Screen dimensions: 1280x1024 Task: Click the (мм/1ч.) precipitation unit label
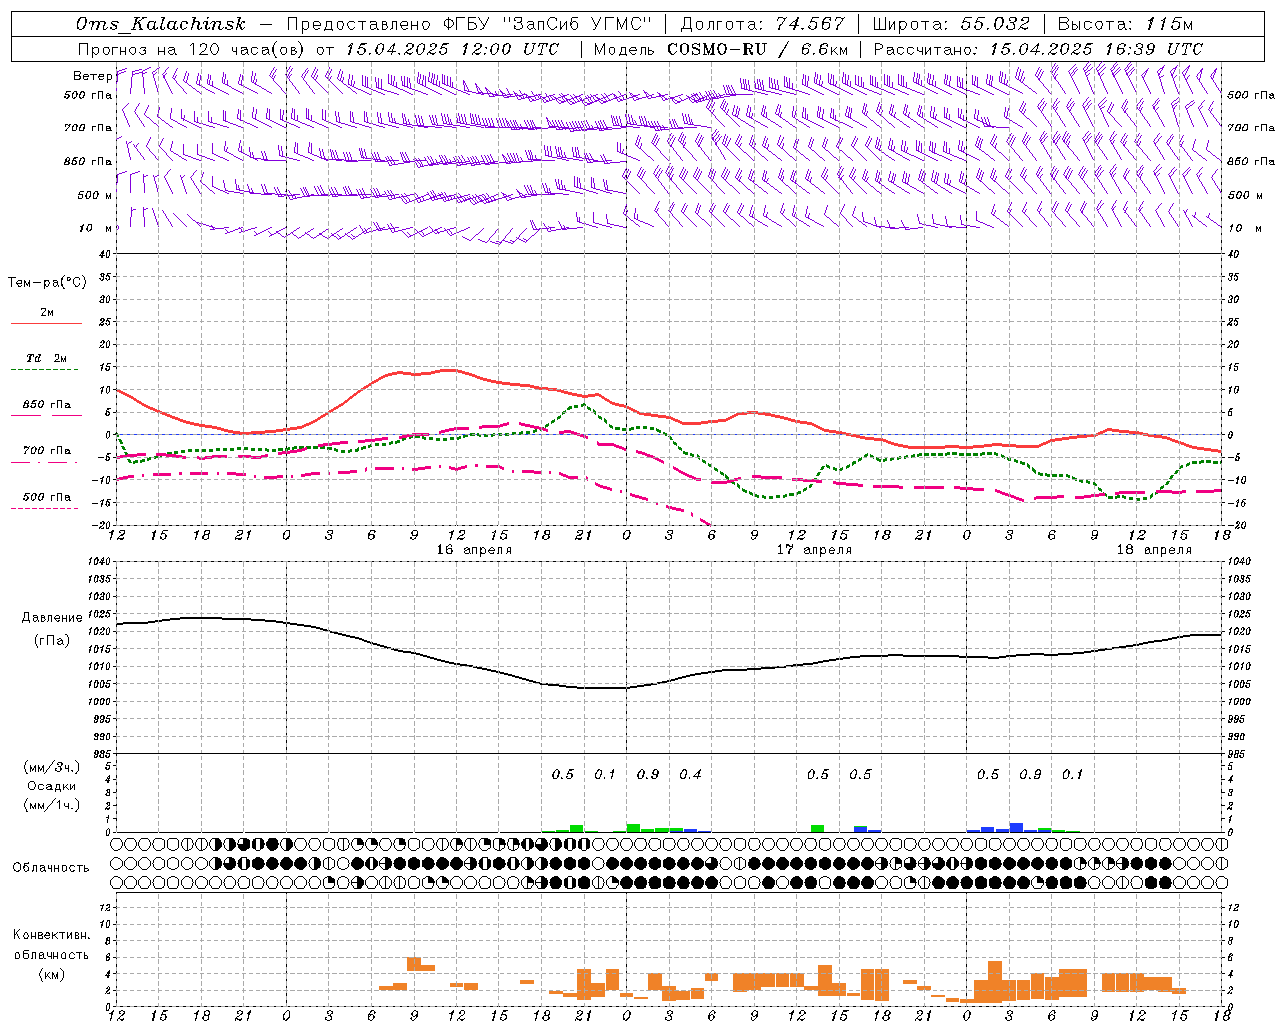pos(51,805)
